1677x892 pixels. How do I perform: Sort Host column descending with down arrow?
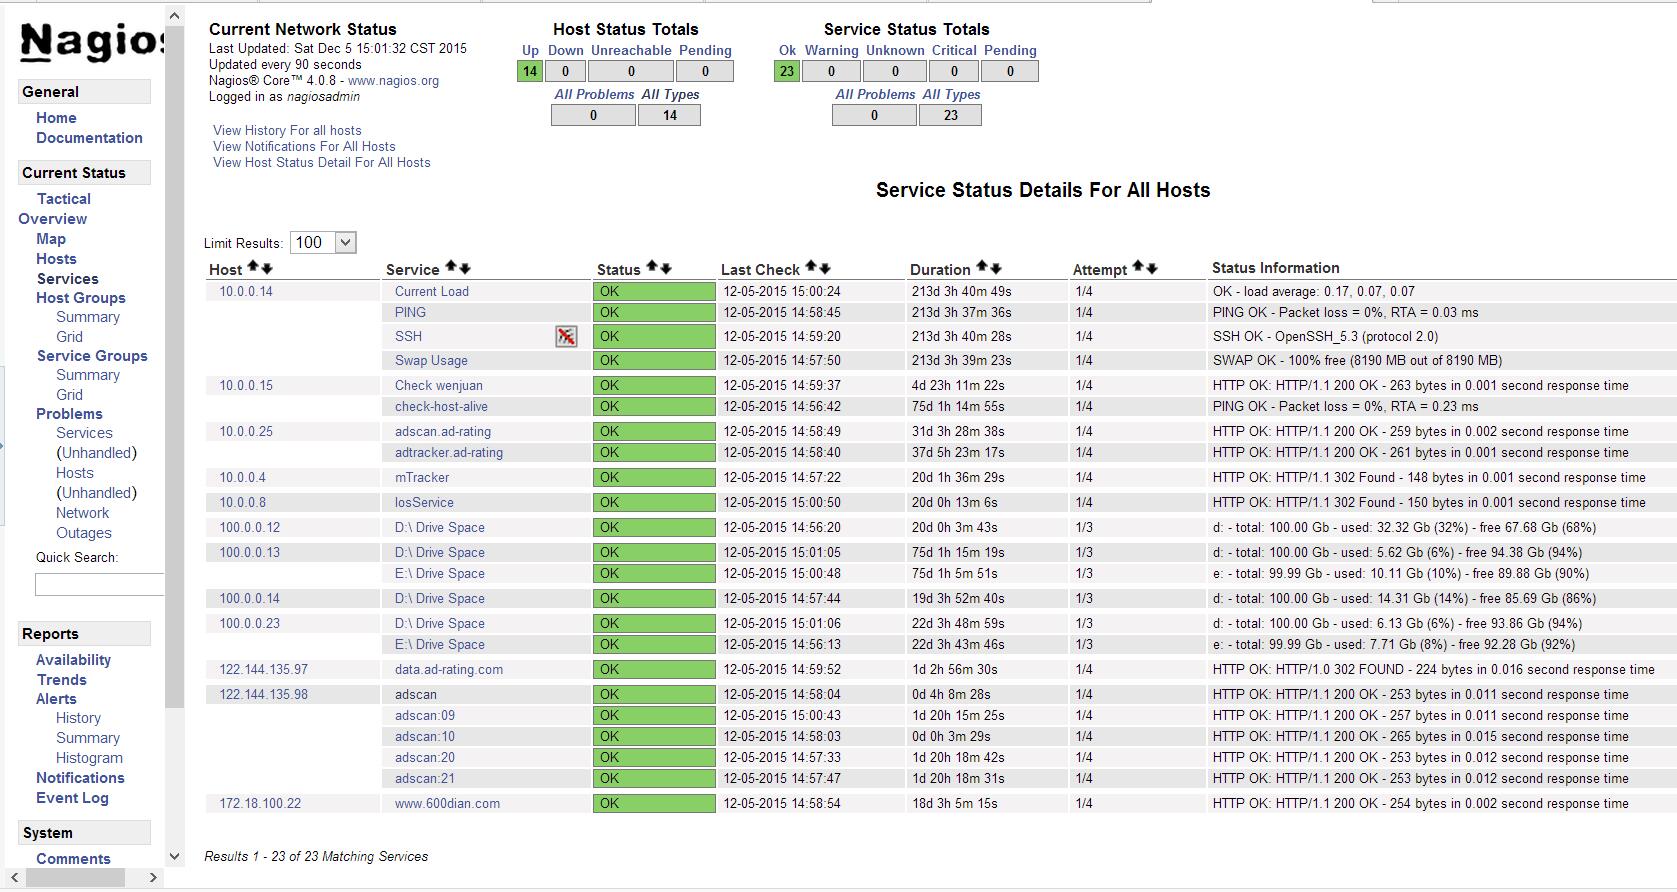[x=267, y=268]
